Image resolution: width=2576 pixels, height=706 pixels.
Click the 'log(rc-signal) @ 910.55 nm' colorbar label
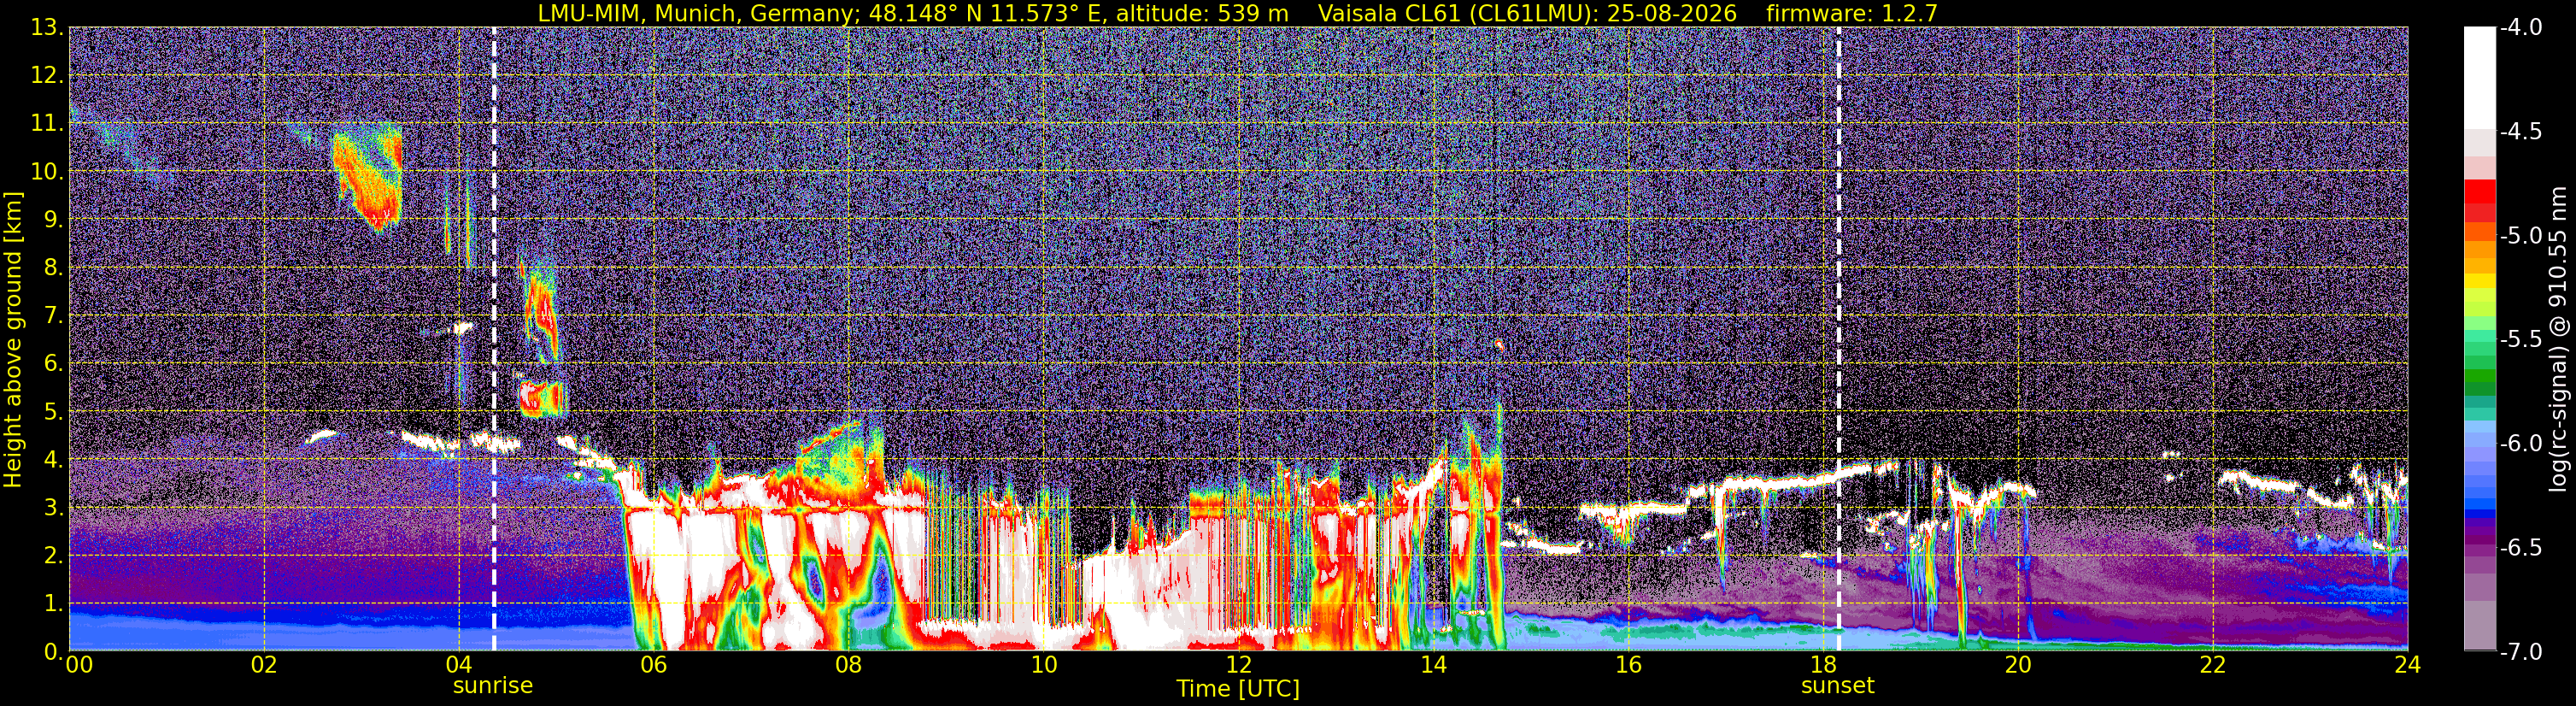2557,339
